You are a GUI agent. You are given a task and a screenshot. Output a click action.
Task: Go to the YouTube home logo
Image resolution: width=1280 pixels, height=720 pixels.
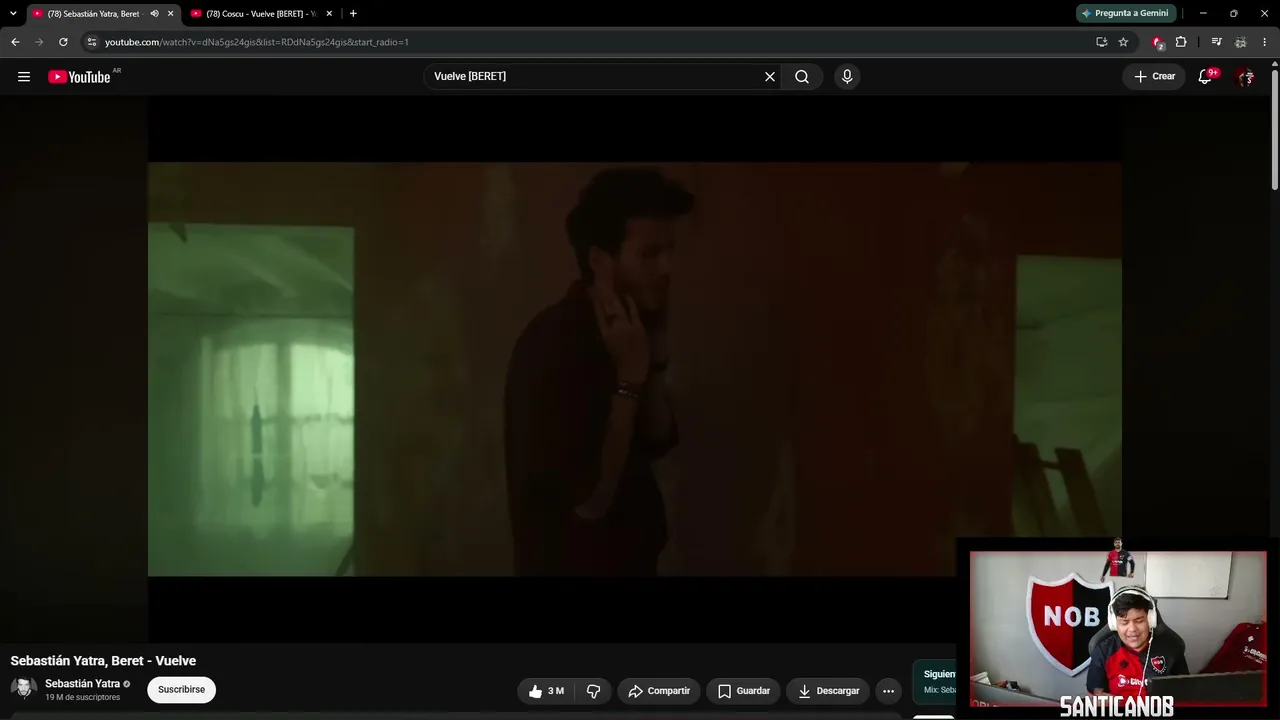coord(79,77)
